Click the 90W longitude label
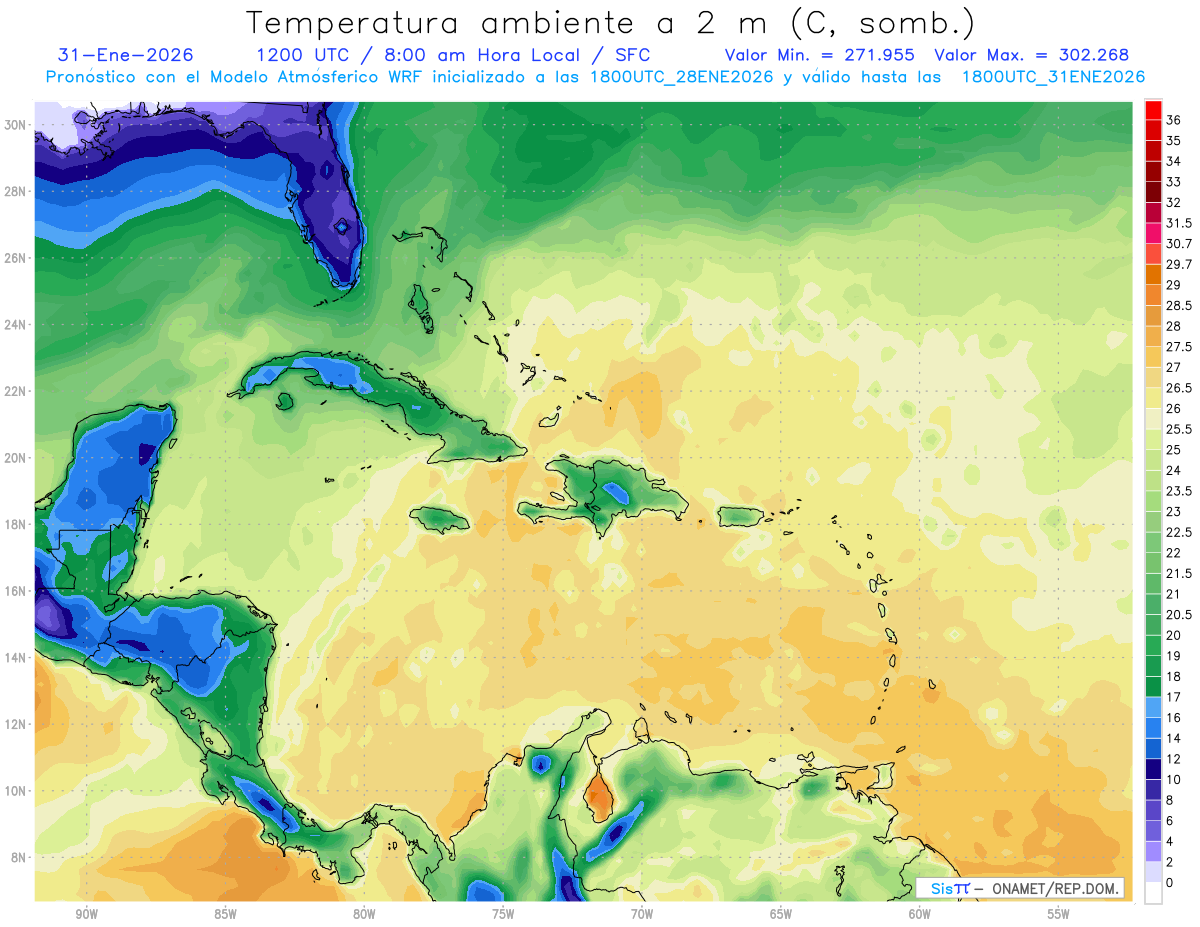Image resolution: width=1200 pixels, height=927 pixels. (86, 914)
